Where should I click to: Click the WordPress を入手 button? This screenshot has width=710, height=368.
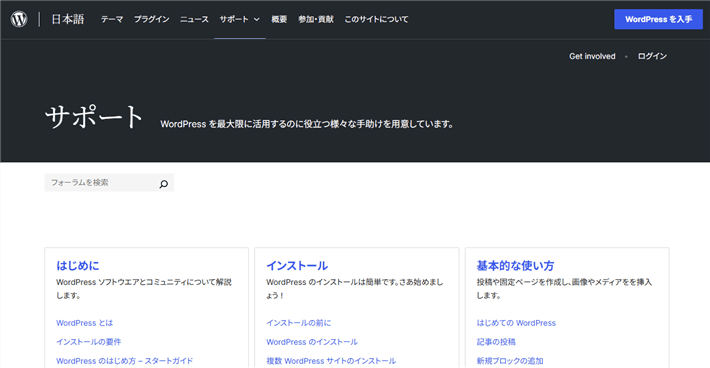click(x=658, y=19)
